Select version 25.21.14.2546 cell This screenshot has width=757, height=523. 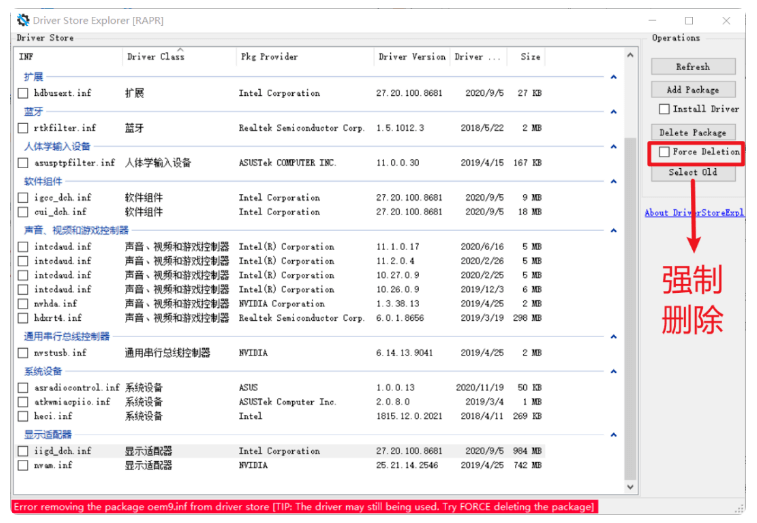tap(407, 466)
